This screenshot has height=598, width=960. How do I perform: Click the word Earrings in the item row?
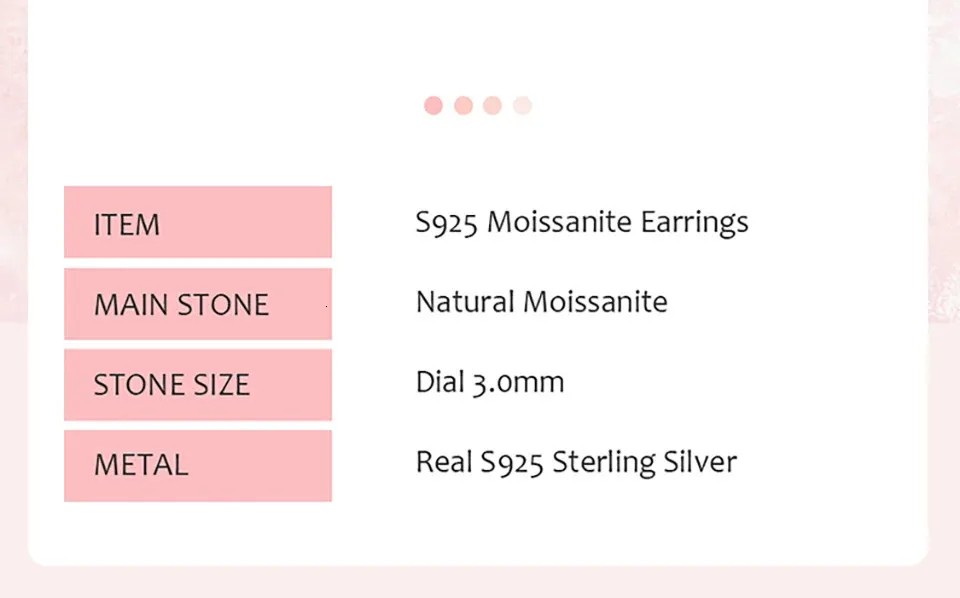[694, 222]
